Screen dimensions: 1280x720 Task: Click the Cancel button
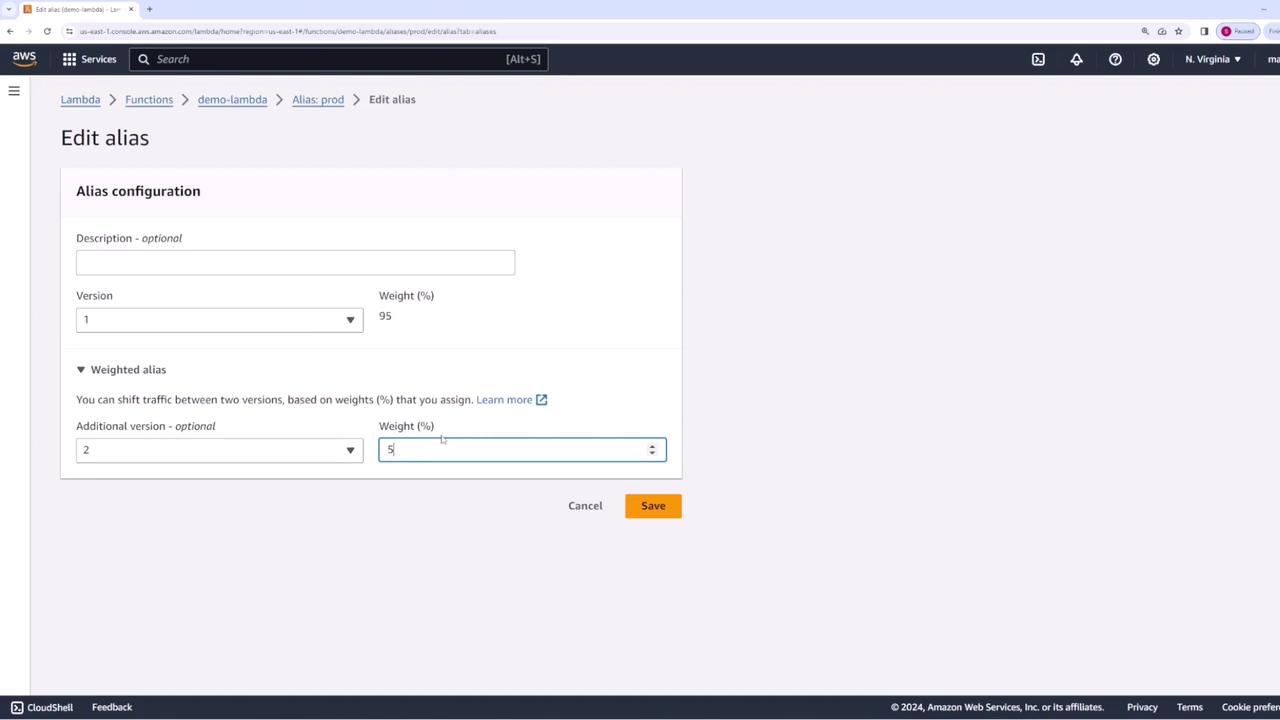(x=585, y=506)
